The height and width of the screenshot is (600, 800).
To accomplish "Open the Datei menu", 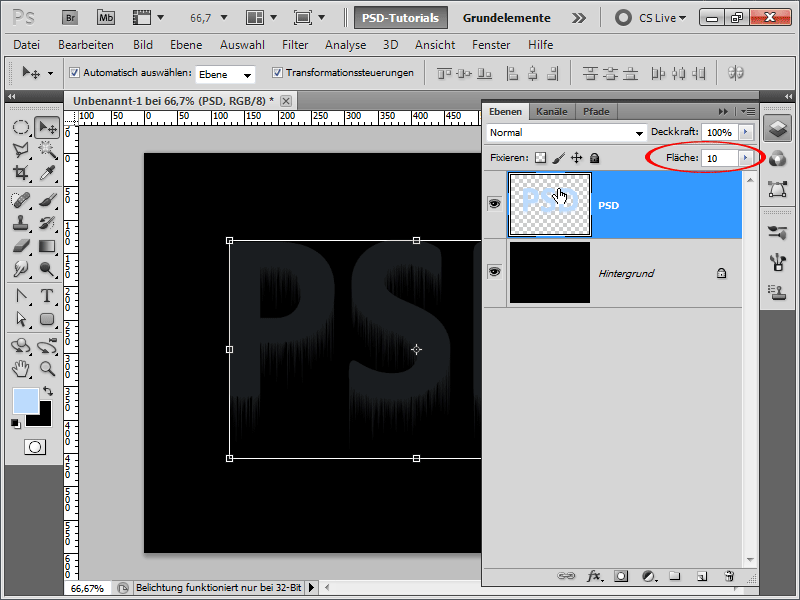I will pyautogui.click(x=27, y=45).
